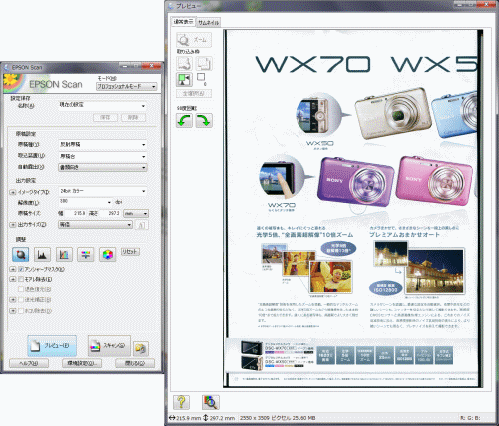This screenshot has height=426, width=499.
Task: Expand the Descreening (モアレ除去) options
Action: tap(13, 279)
